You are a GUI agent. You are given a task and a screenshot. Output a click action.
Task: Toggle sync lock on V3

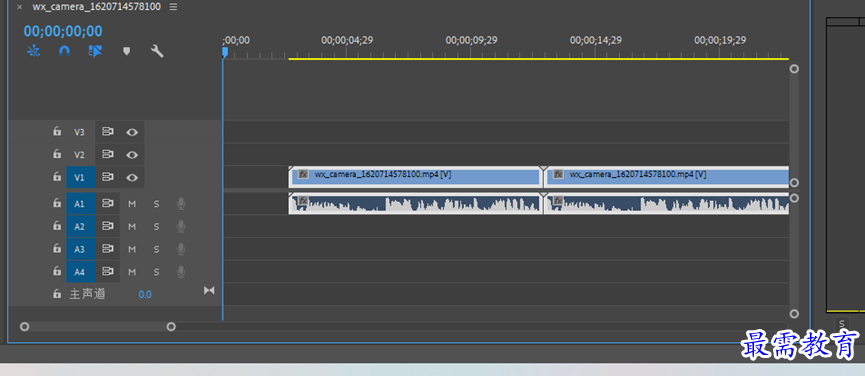[108, 132]
